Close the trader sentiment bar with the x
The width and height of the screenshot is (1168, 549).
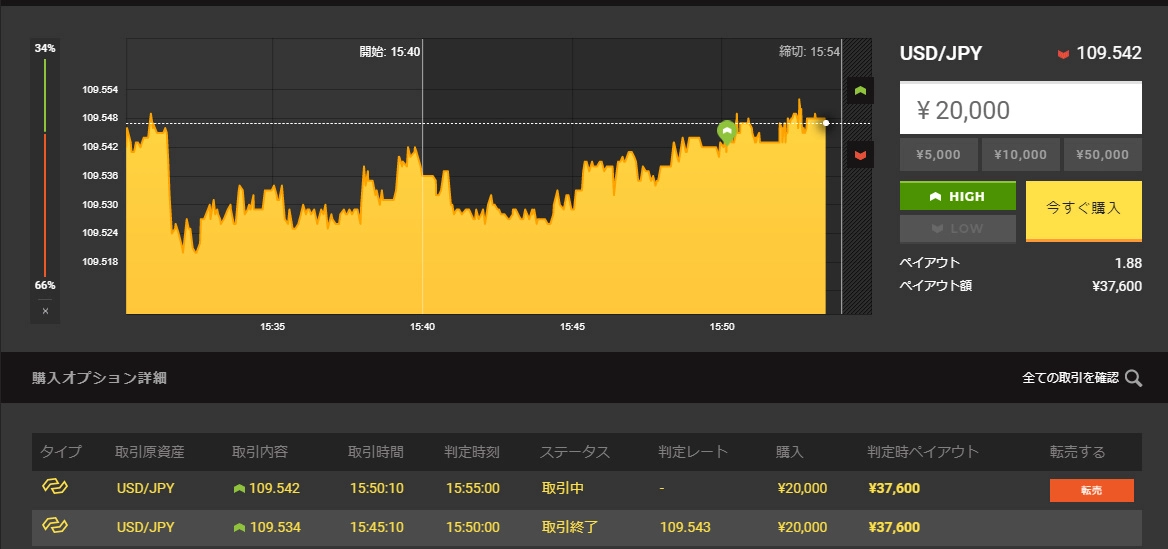(x=45, y=311)
